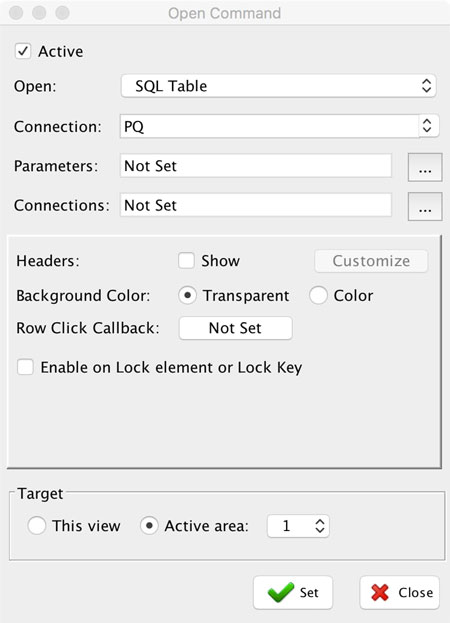
Task: Click the red X Close button
Action: (400, 592)
